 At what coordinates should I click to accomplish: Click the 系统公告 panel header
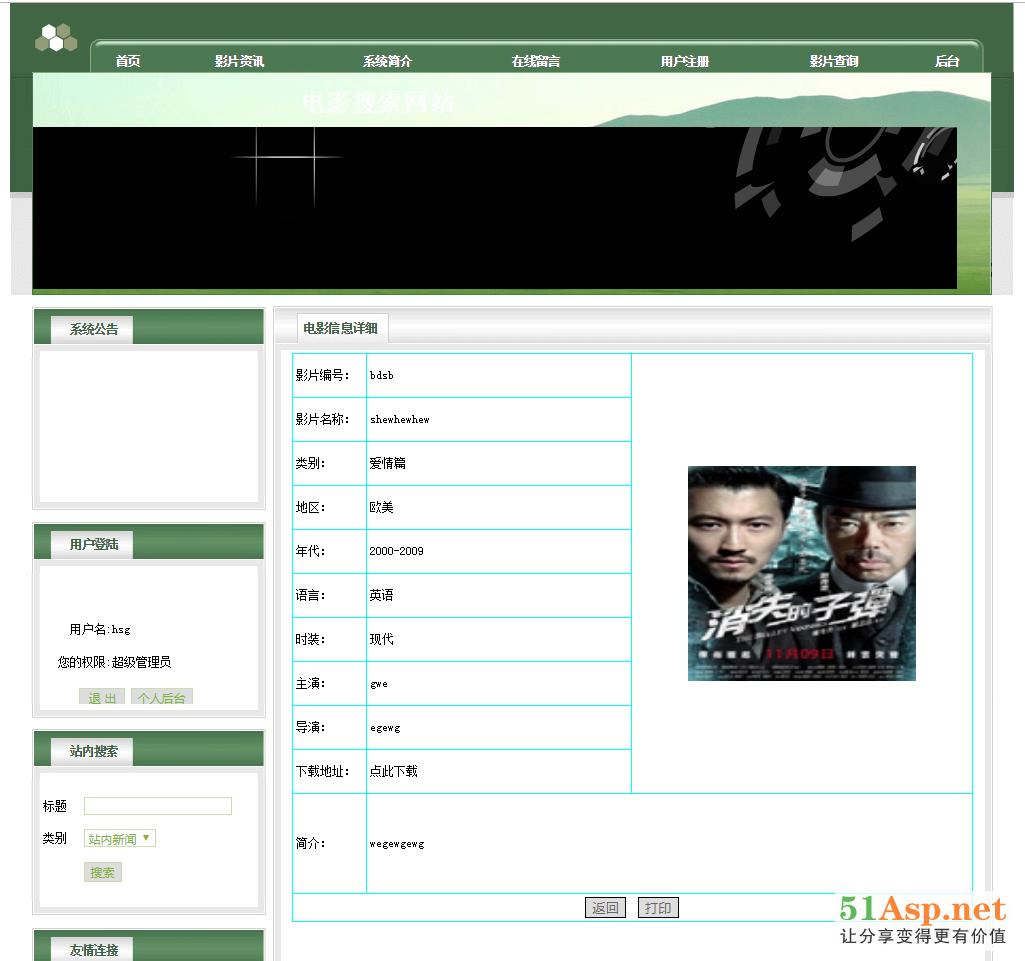(x=94, y=329)
